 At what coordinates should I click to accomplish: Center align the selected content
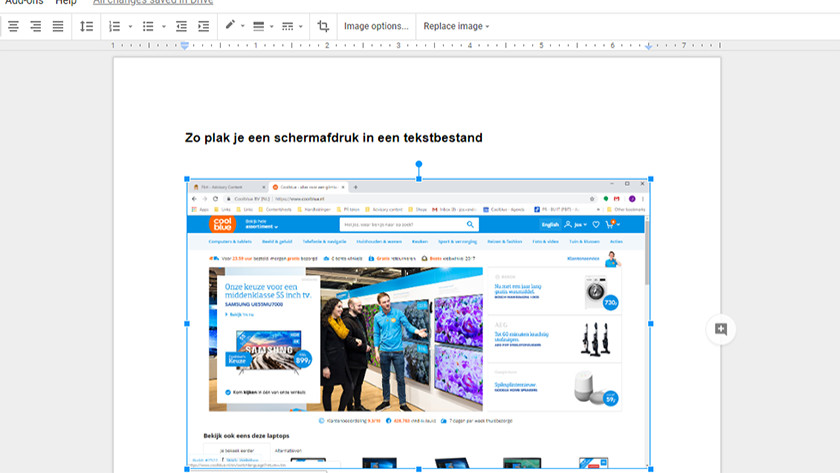(x=13, y=26)
